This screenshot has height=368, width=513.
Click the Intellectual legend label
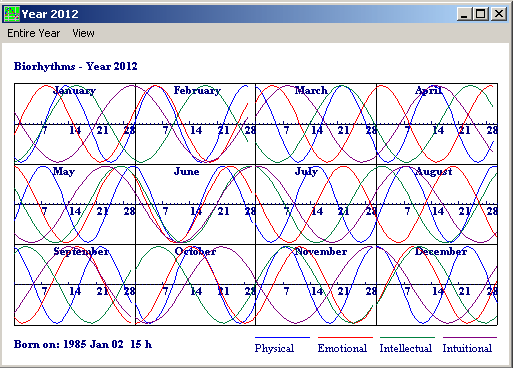pyautogui.click(x=406, y=348)
